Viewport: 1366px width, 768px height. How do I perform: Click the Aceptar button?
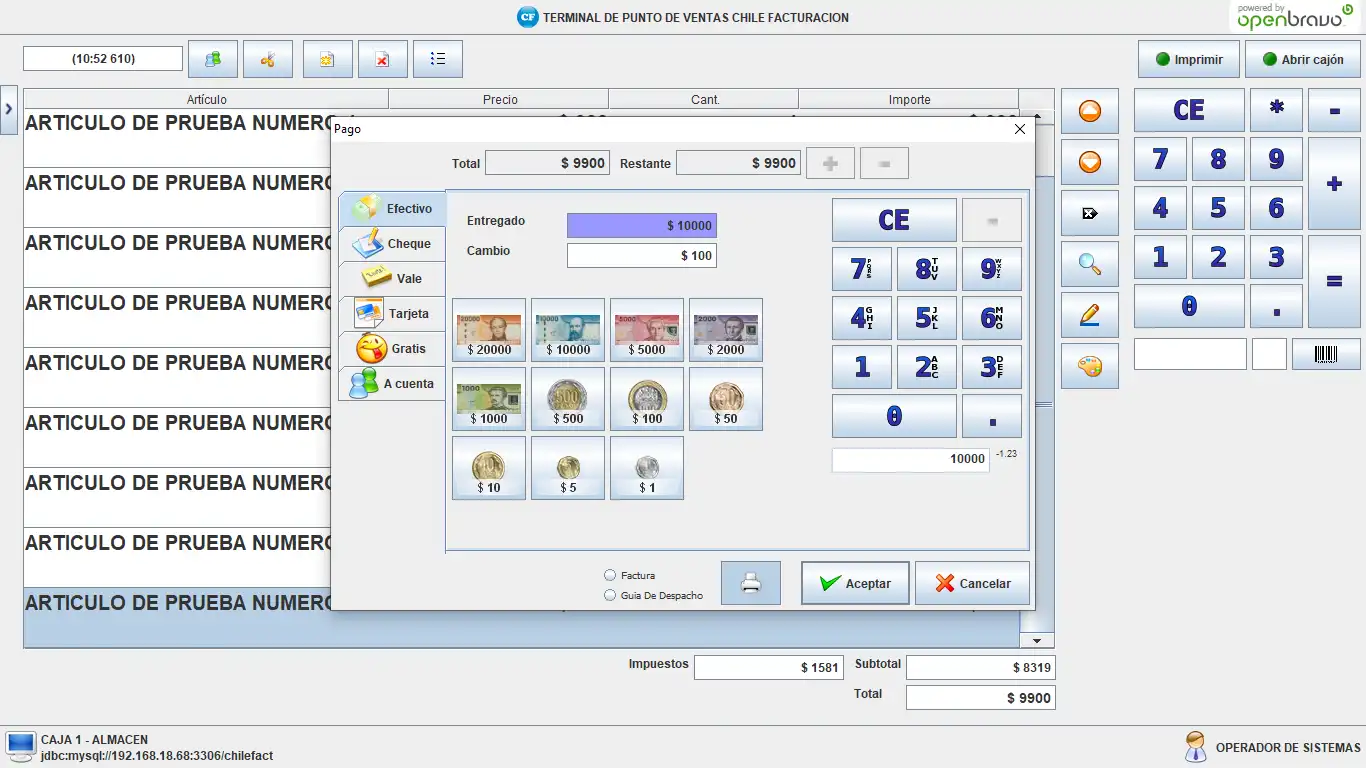click(855, 583)
